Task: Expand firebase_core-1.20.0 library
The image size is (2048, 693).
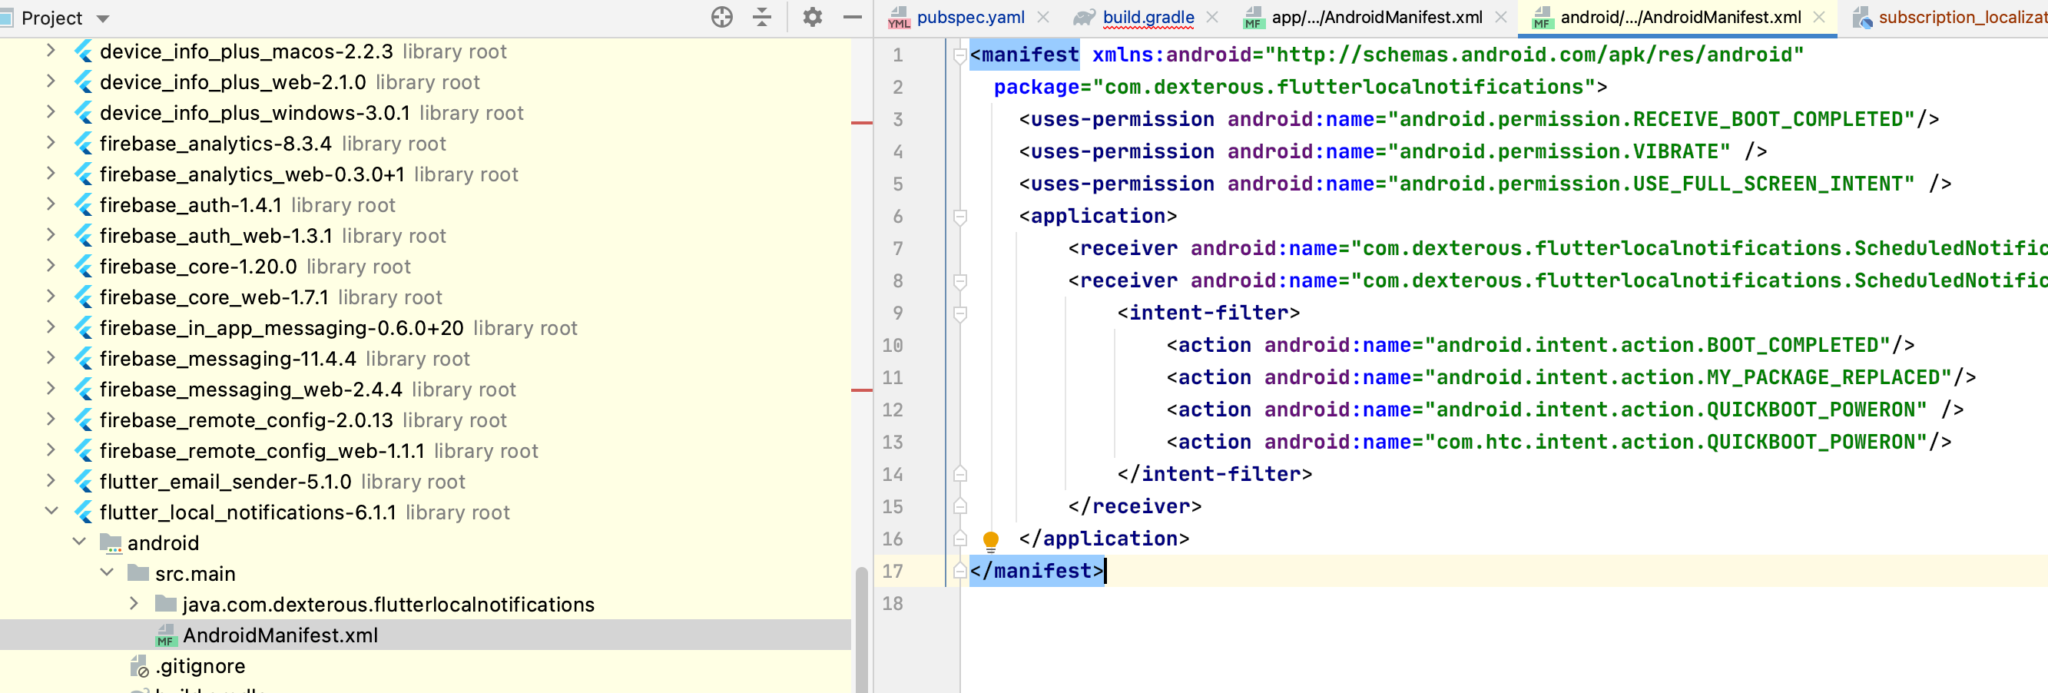Action: pyautogui.click(x=51, y=266)
